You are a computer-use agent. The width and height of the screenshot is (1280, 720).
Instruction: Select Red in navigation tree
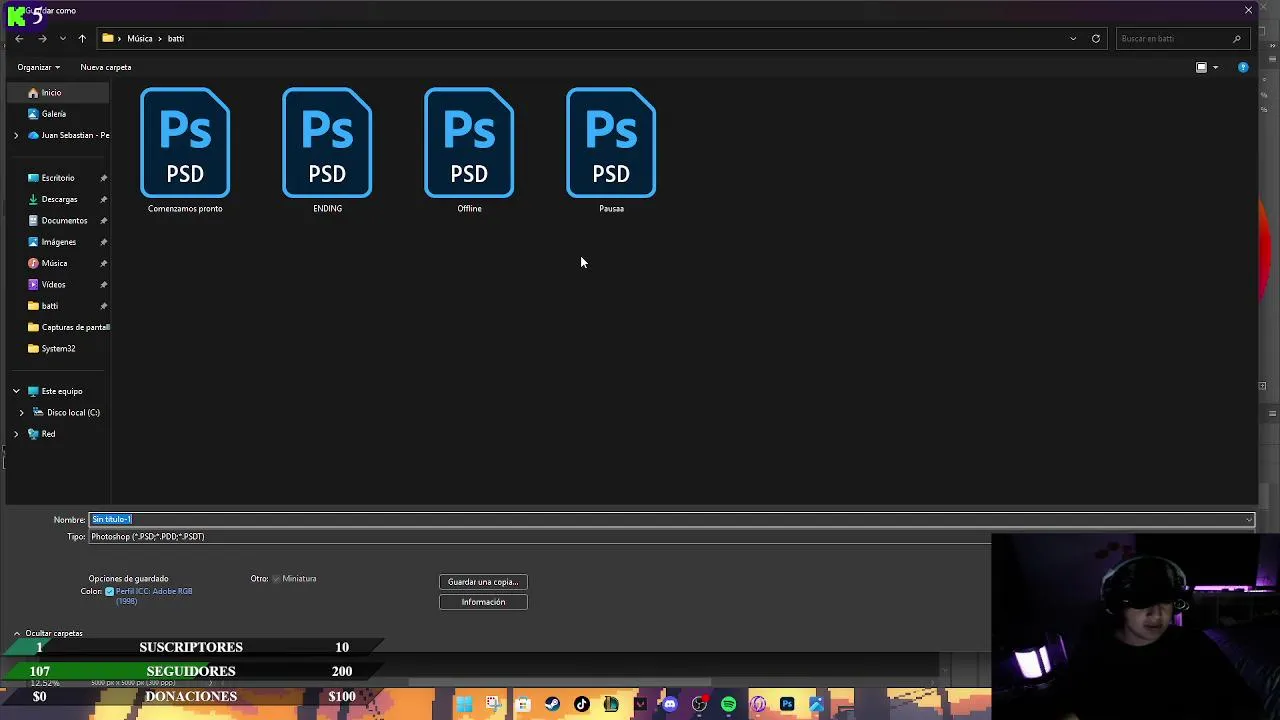48,434
